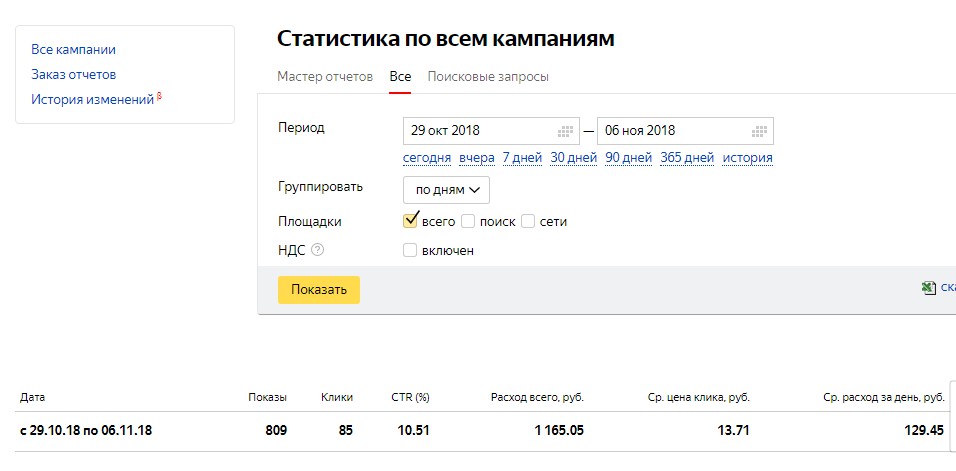The height and width of the screenshot is (471, 956).
Task: Click the 'вчера' period shortcut
Action: [477, 158]
